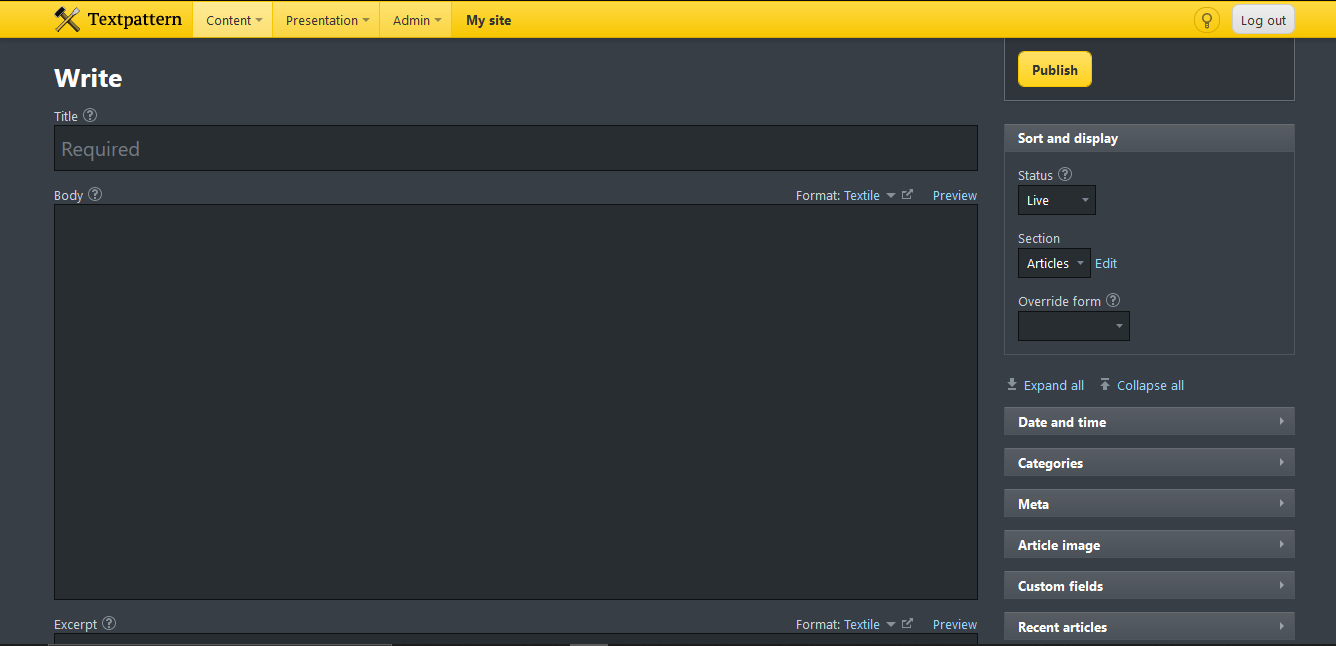Screen dimensions: 1336x646
Task: Open Body Textile help popup icon
Action: tap(907, 195)
